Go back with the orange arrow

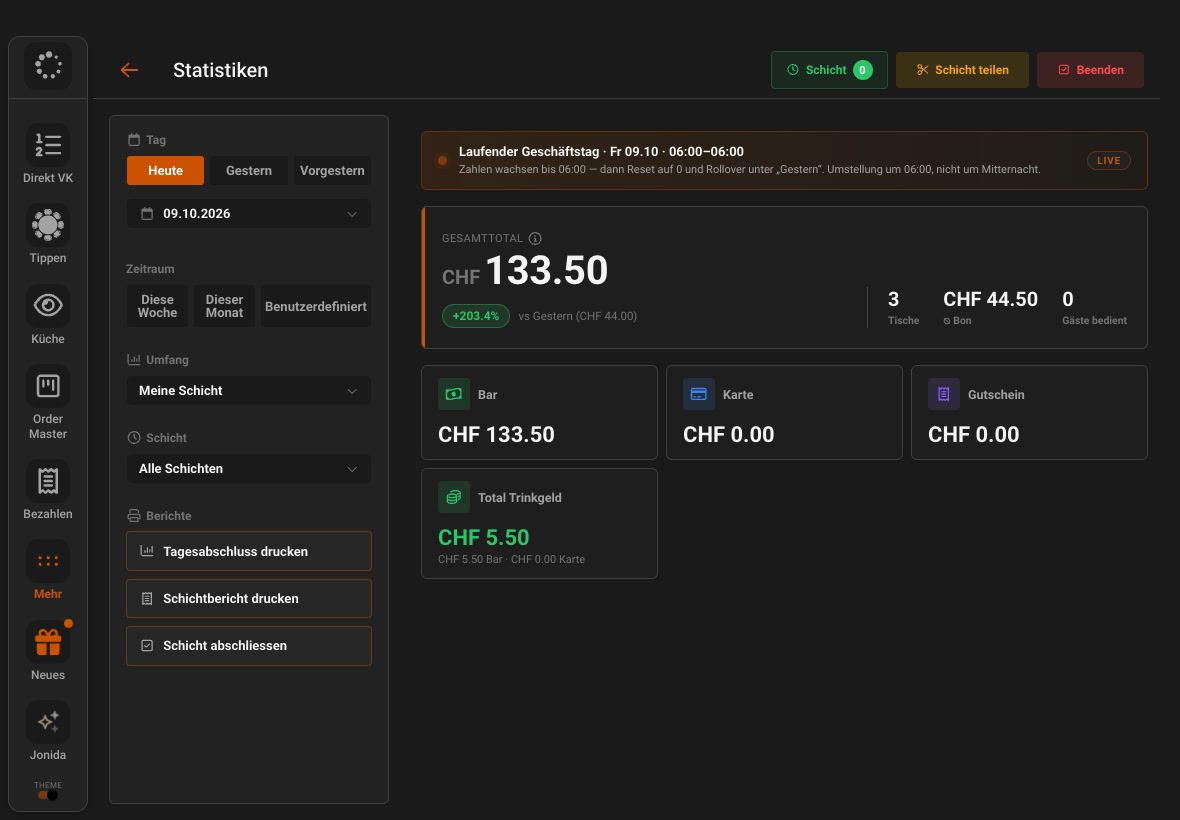coord(129,70)
